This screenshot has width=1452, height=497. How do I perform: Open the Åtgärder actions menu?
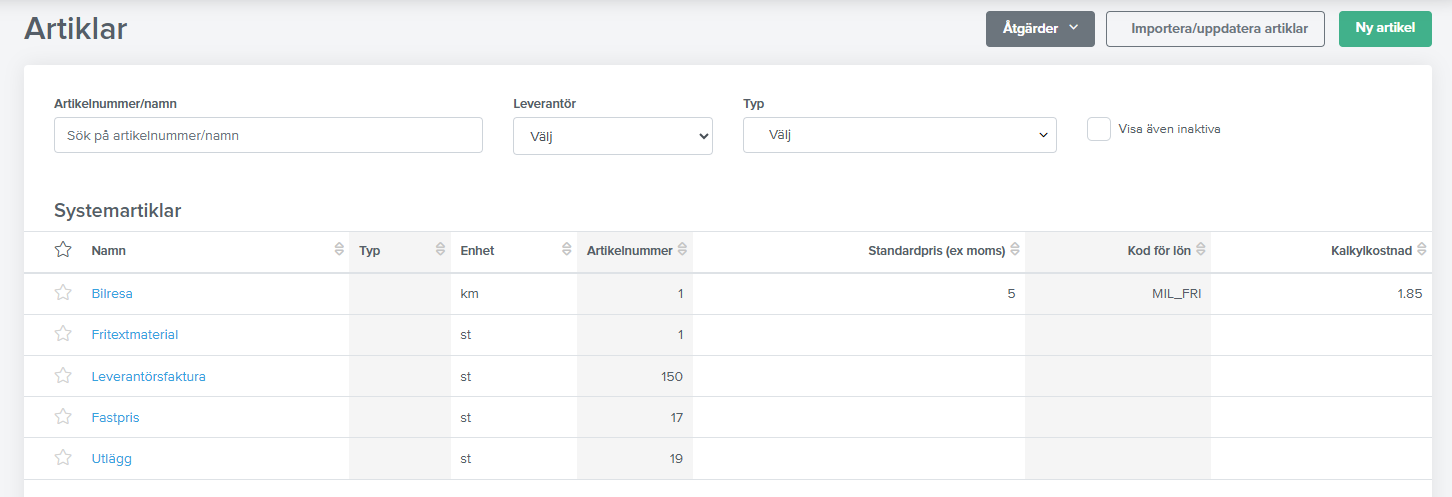[x=1040, y=29]
